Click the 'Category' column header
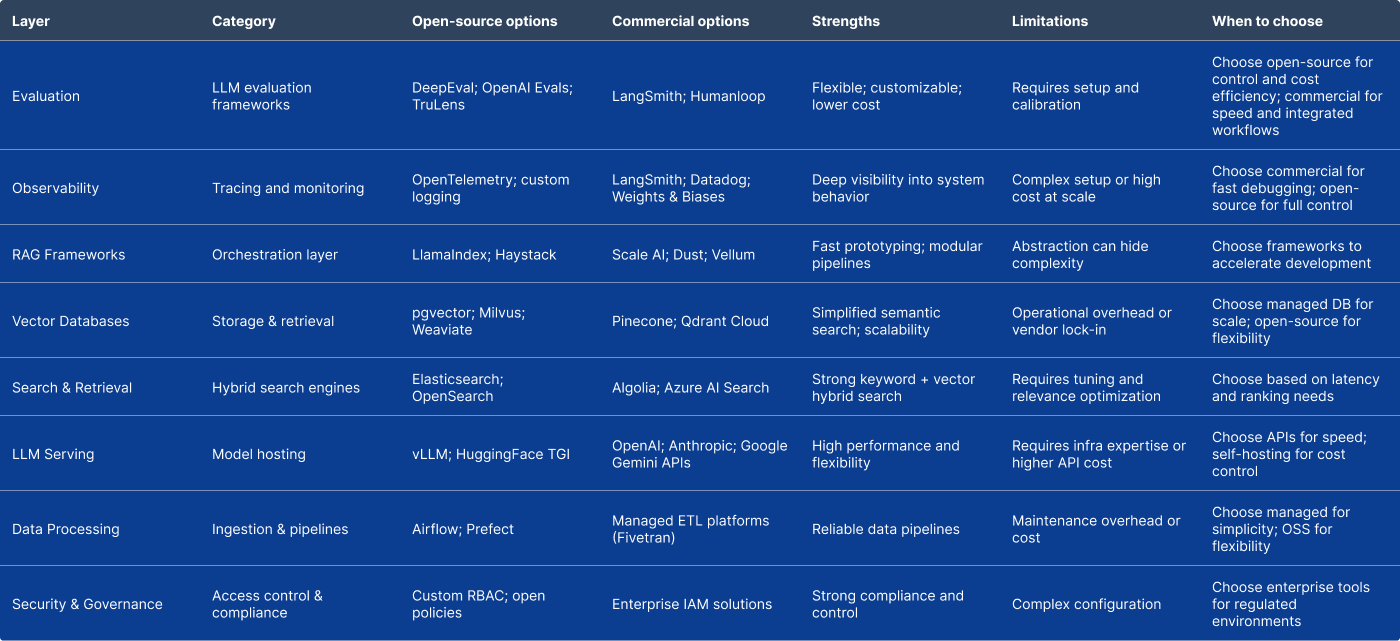 click(243, 20)
